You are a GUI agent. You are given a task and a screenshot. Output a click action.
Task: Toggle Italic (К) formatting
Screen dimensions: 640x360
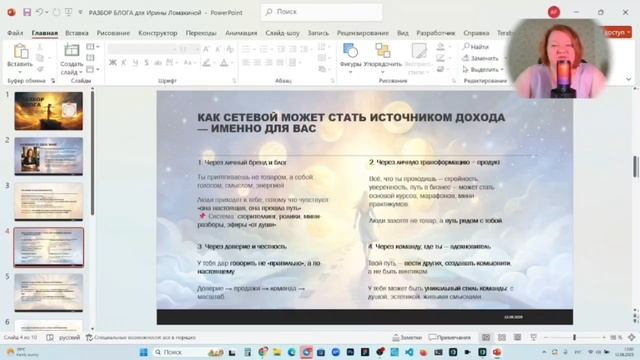(124, 62)
